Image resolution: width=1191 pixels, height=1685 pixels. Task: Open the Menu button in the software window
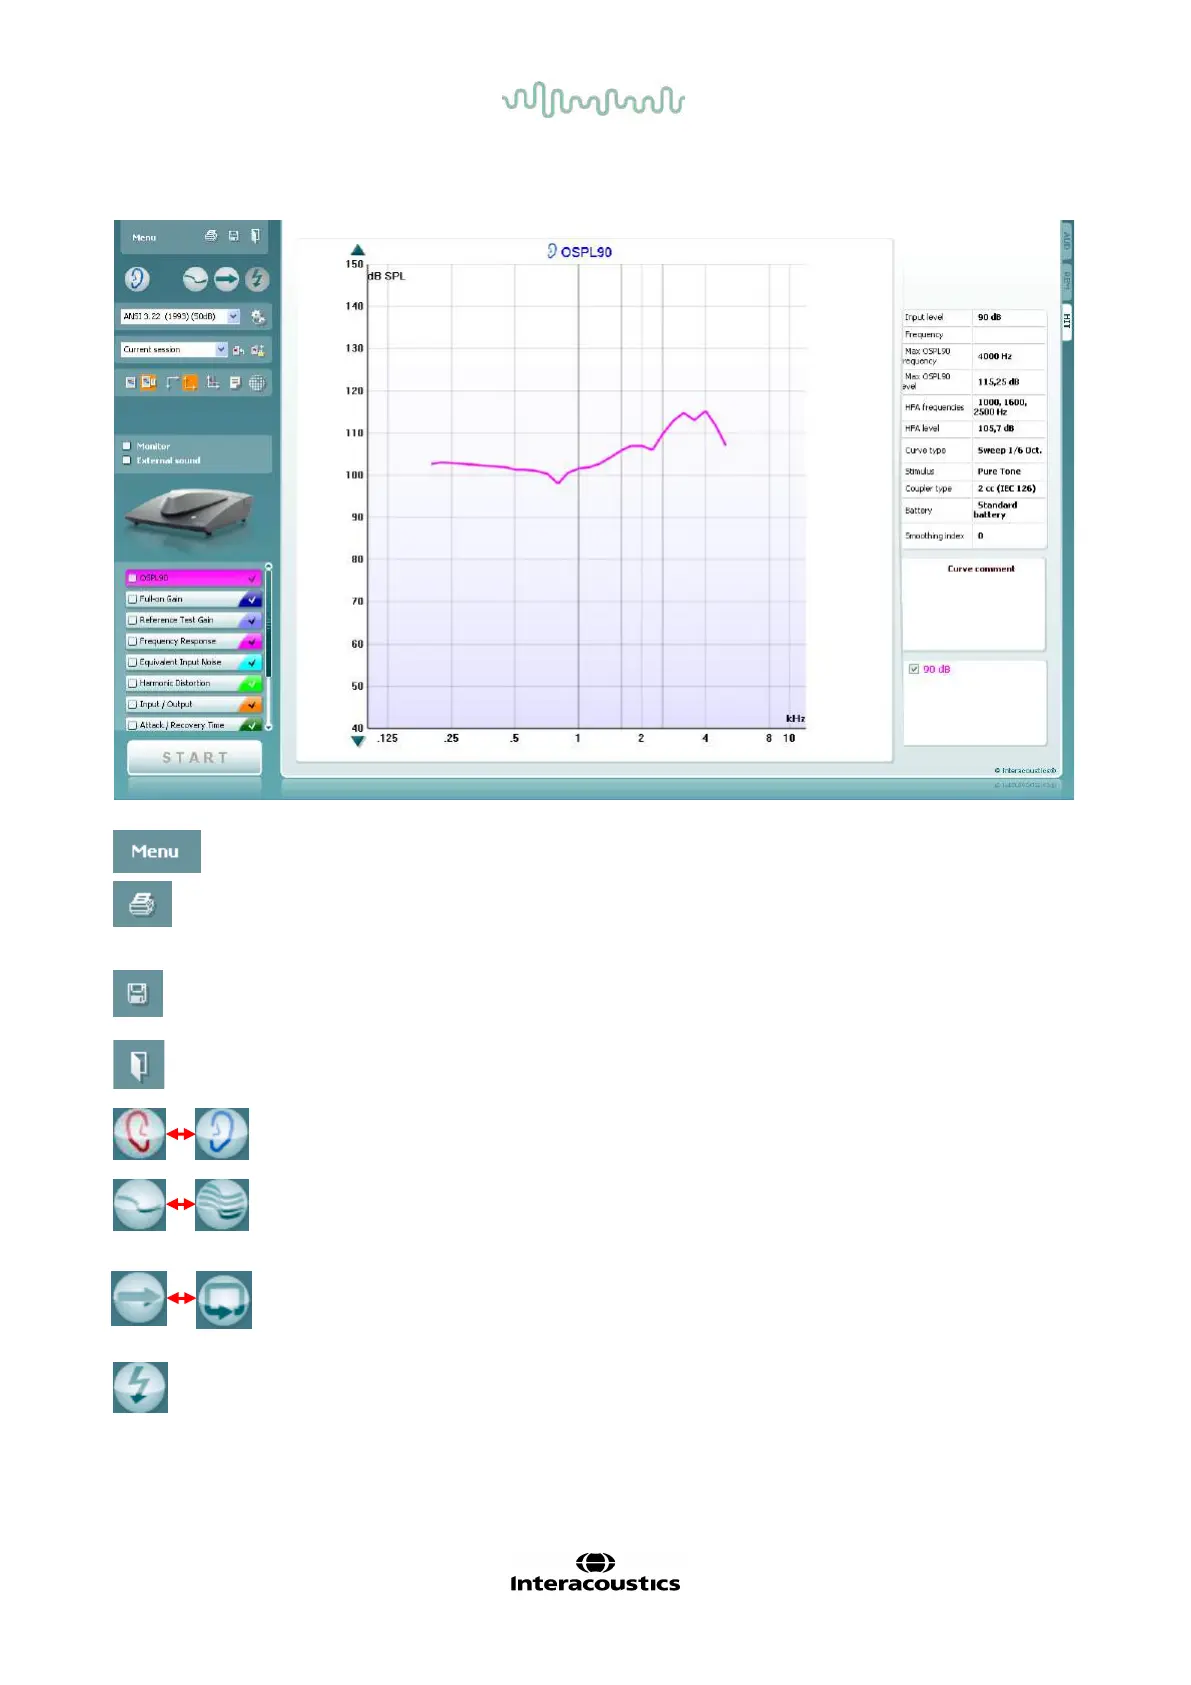click(x=144, y=237)
